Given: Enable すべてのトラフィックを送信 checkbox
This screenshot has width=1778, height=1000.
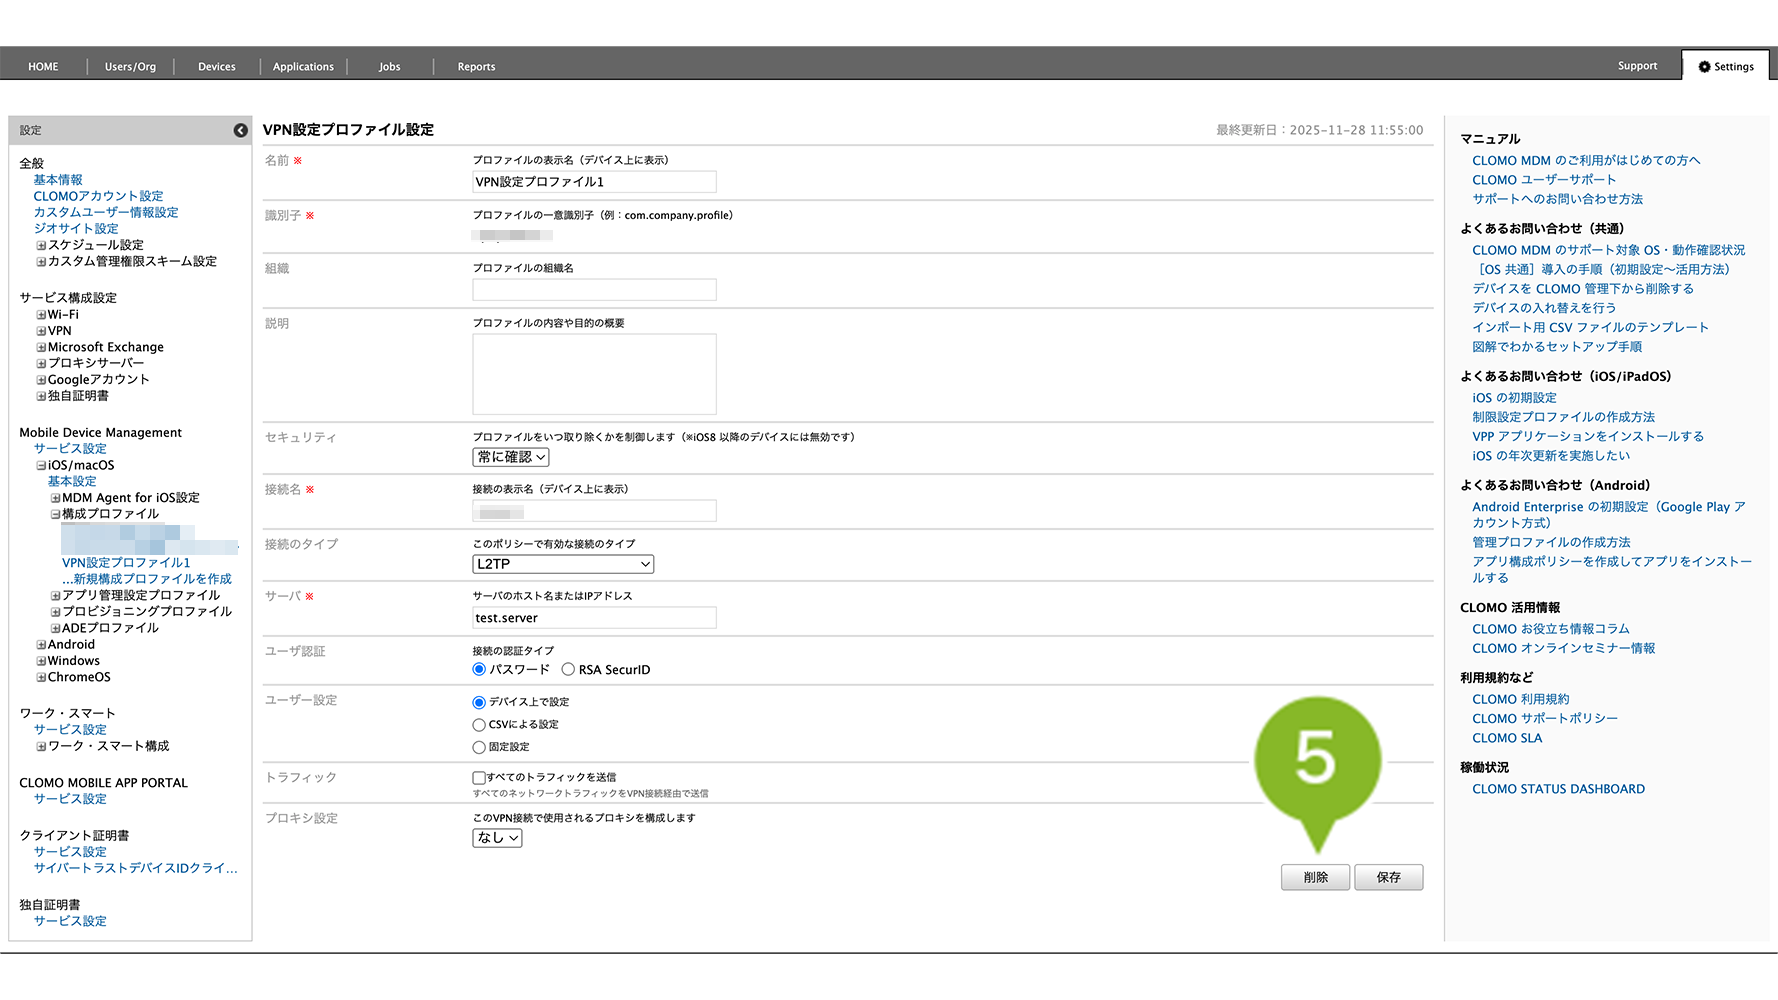Looking at the screenshot, I should (479, 778).
